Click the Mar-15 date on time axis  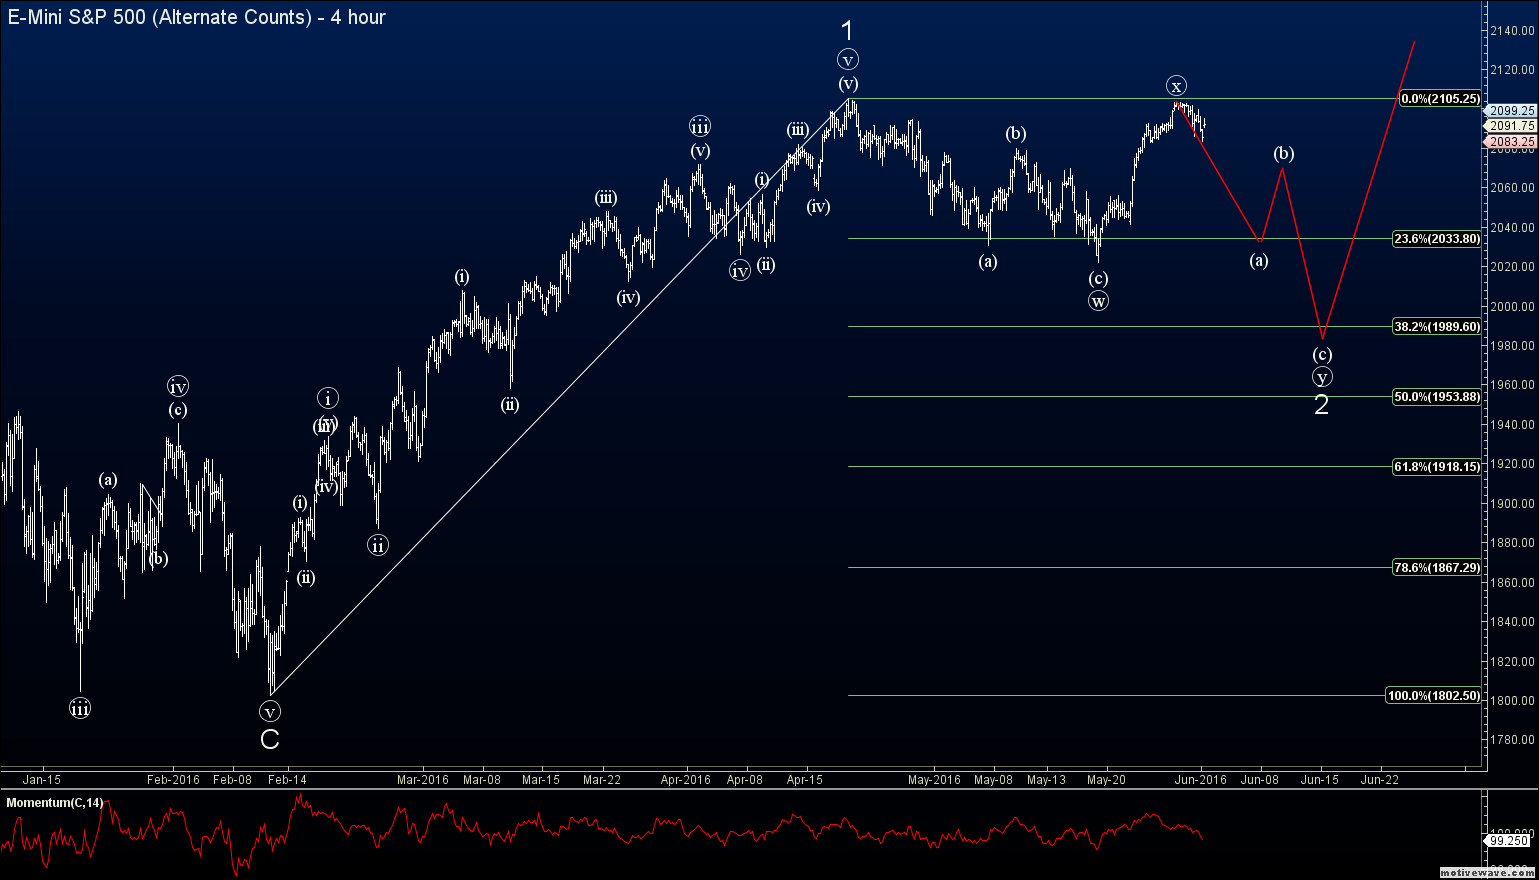pos(541,780)
